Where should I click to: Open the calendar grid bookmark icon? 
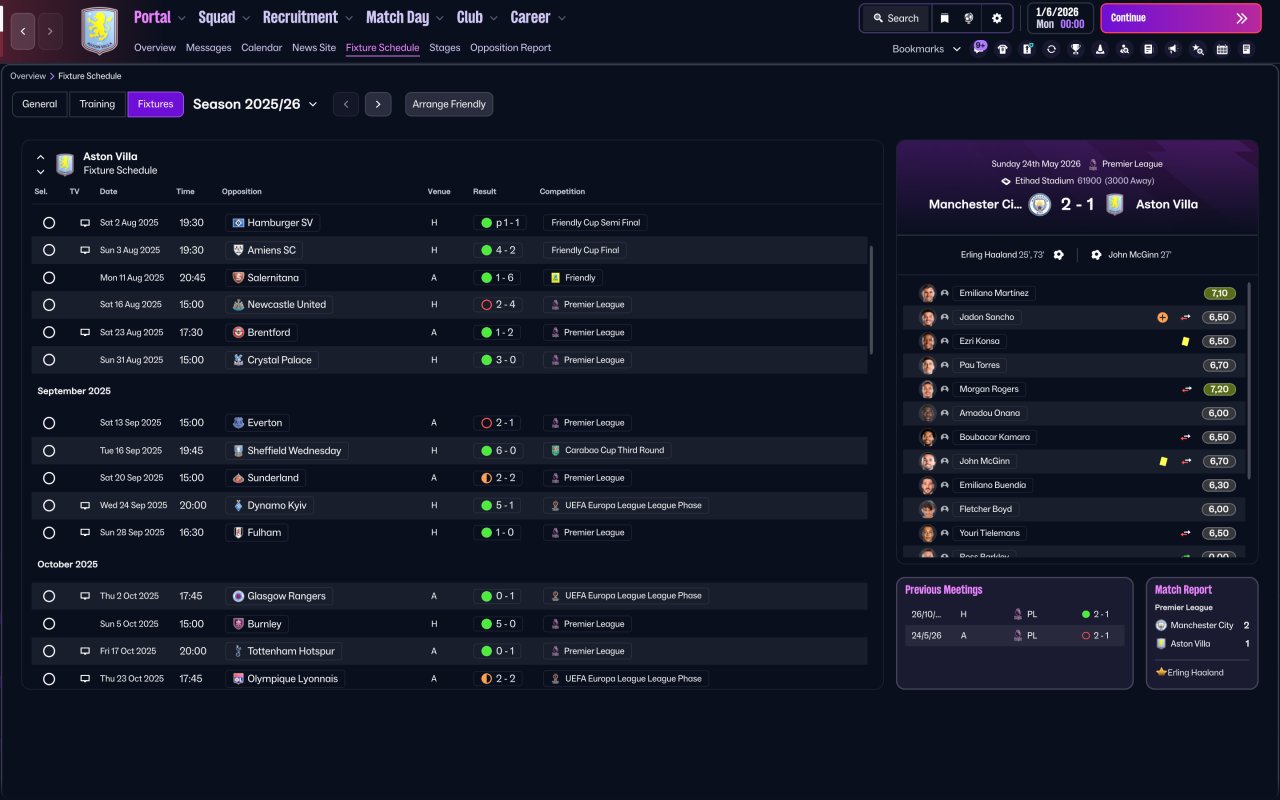(x=1222, y=49)
